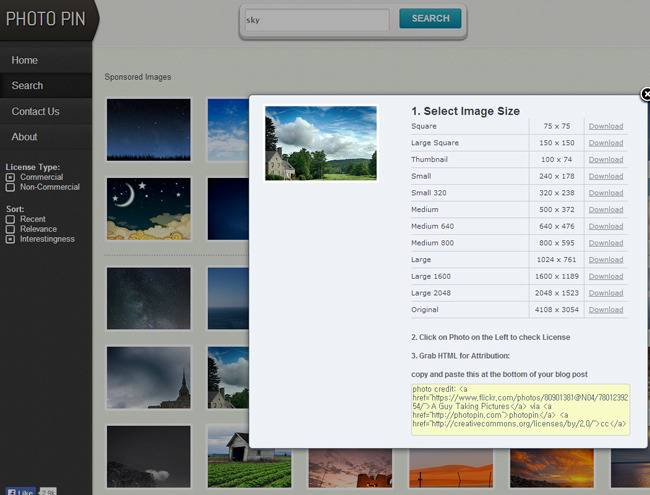
Task: Sort results by Recent
Action: (10, 219)
